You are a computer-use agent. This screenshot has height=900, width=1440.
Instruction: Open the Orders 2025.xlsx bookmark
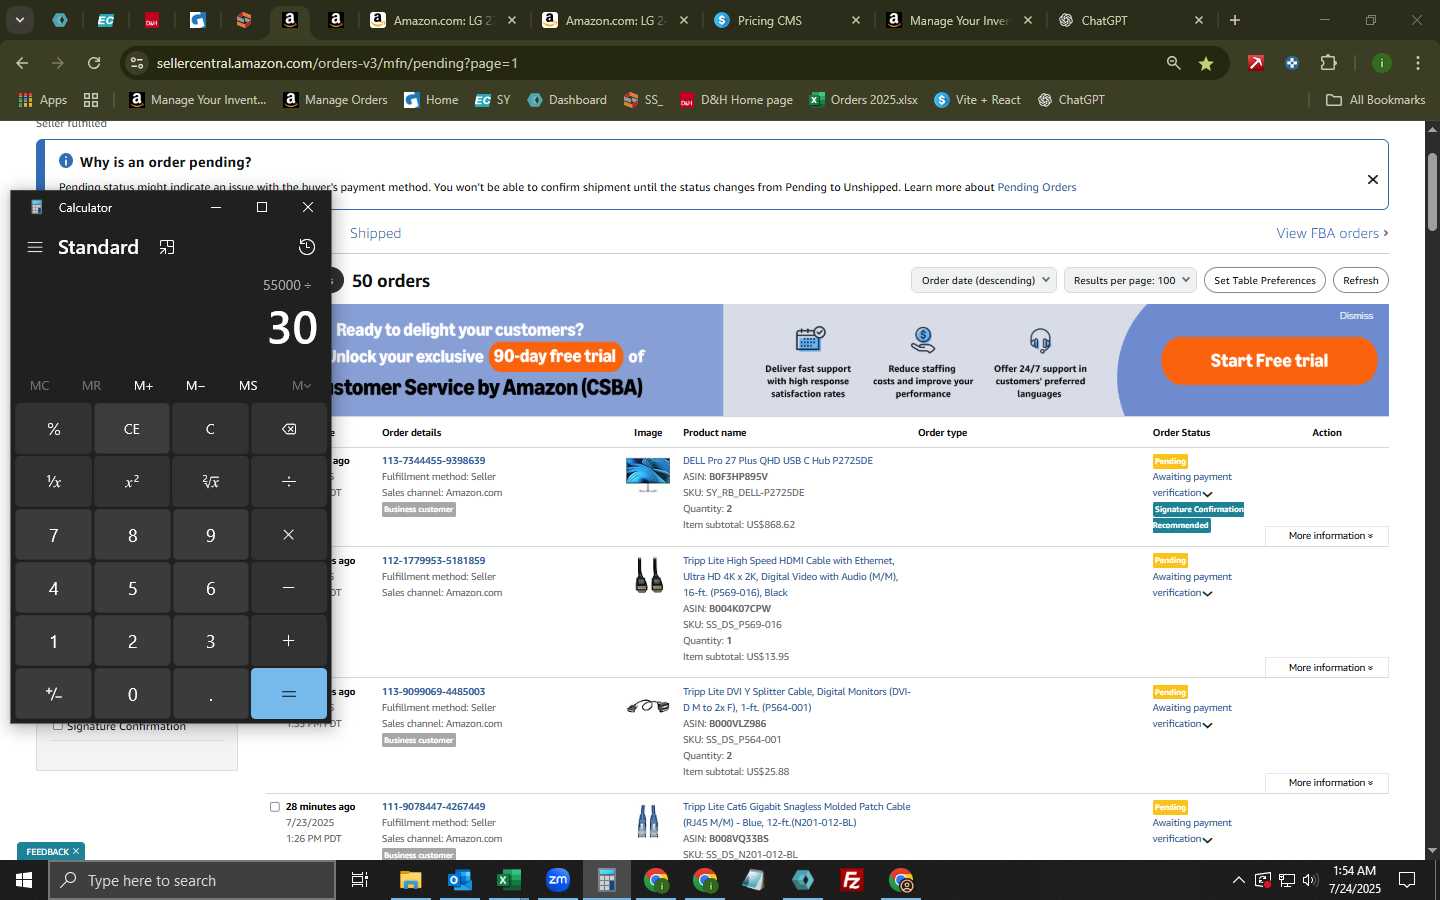[863, 100]
